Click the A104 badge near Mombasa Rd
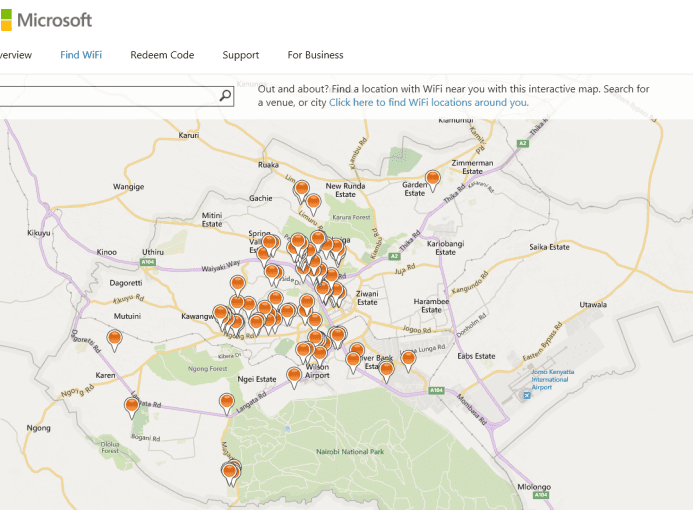Viewport: 693px width, 510px height. pos(436,390)
